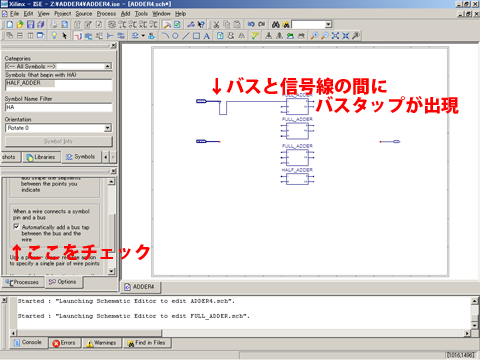
Task: Switch to the Console tab
Action: (28, 342)
